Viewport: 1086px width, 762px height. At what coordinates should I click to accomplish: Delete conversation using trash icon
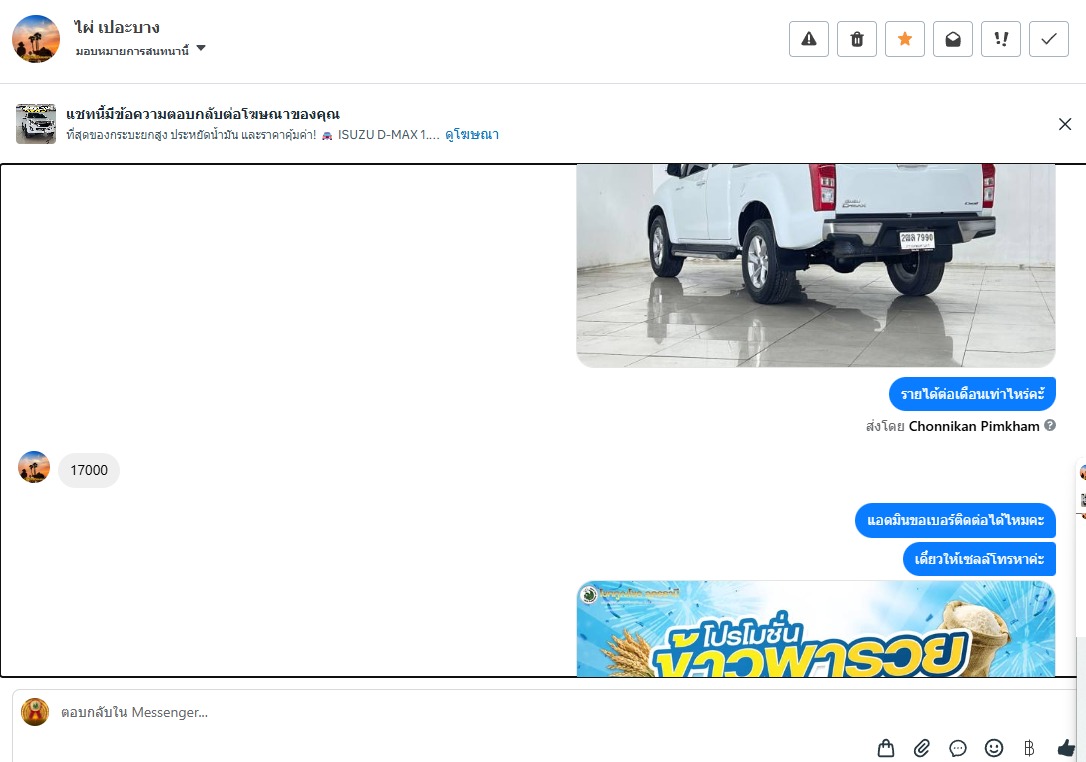(x=857, y=39)
